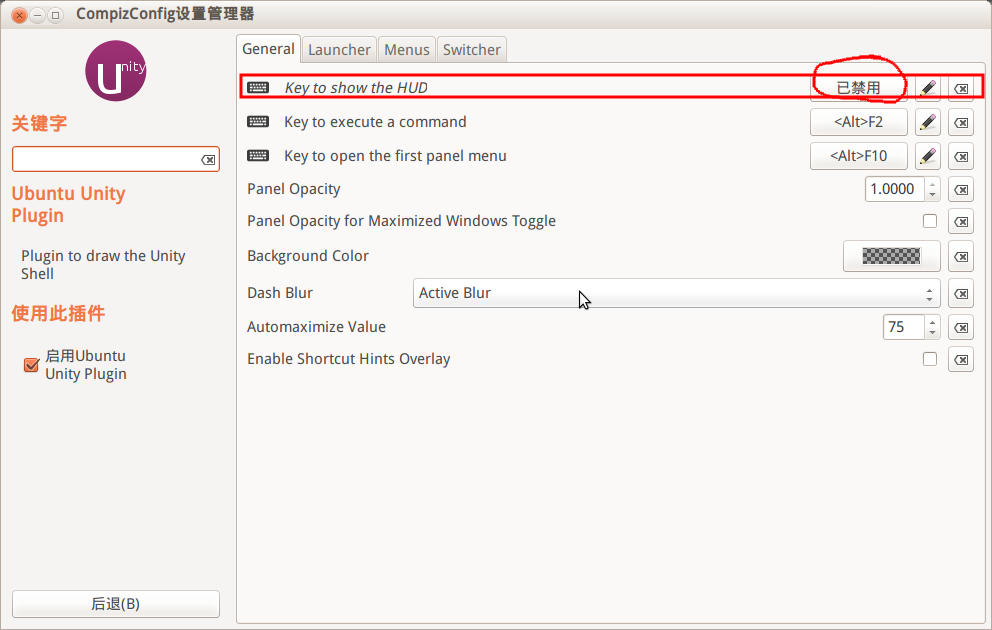Viewport: 992px width, 630px height.
Task: Uncheck the 启用Ubuntu Unity Plugin checkbox
Action: point(31,365)
